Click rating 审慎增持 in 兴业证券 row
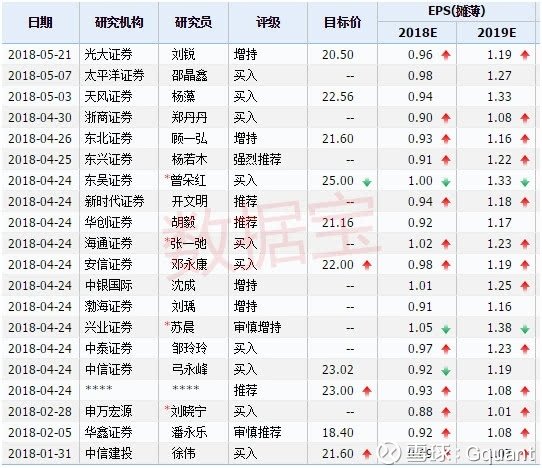This screenshot has width=542, height=468. click(x=258, y=328)
